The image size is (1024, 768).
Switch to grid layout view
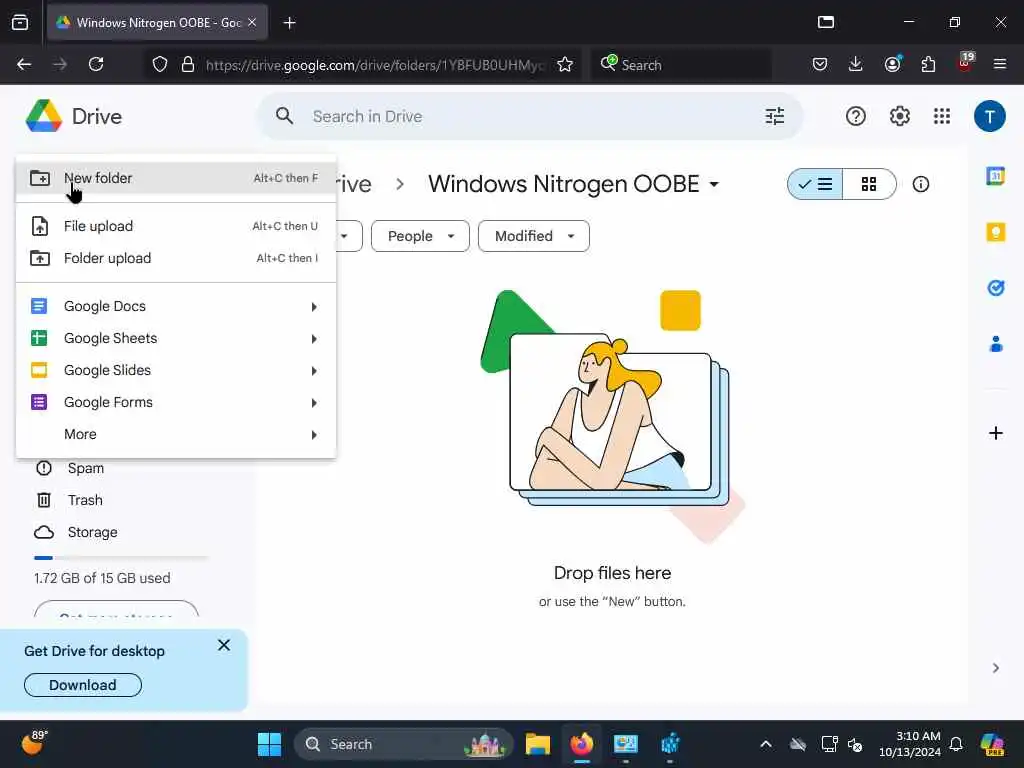(x=869, y=184)
